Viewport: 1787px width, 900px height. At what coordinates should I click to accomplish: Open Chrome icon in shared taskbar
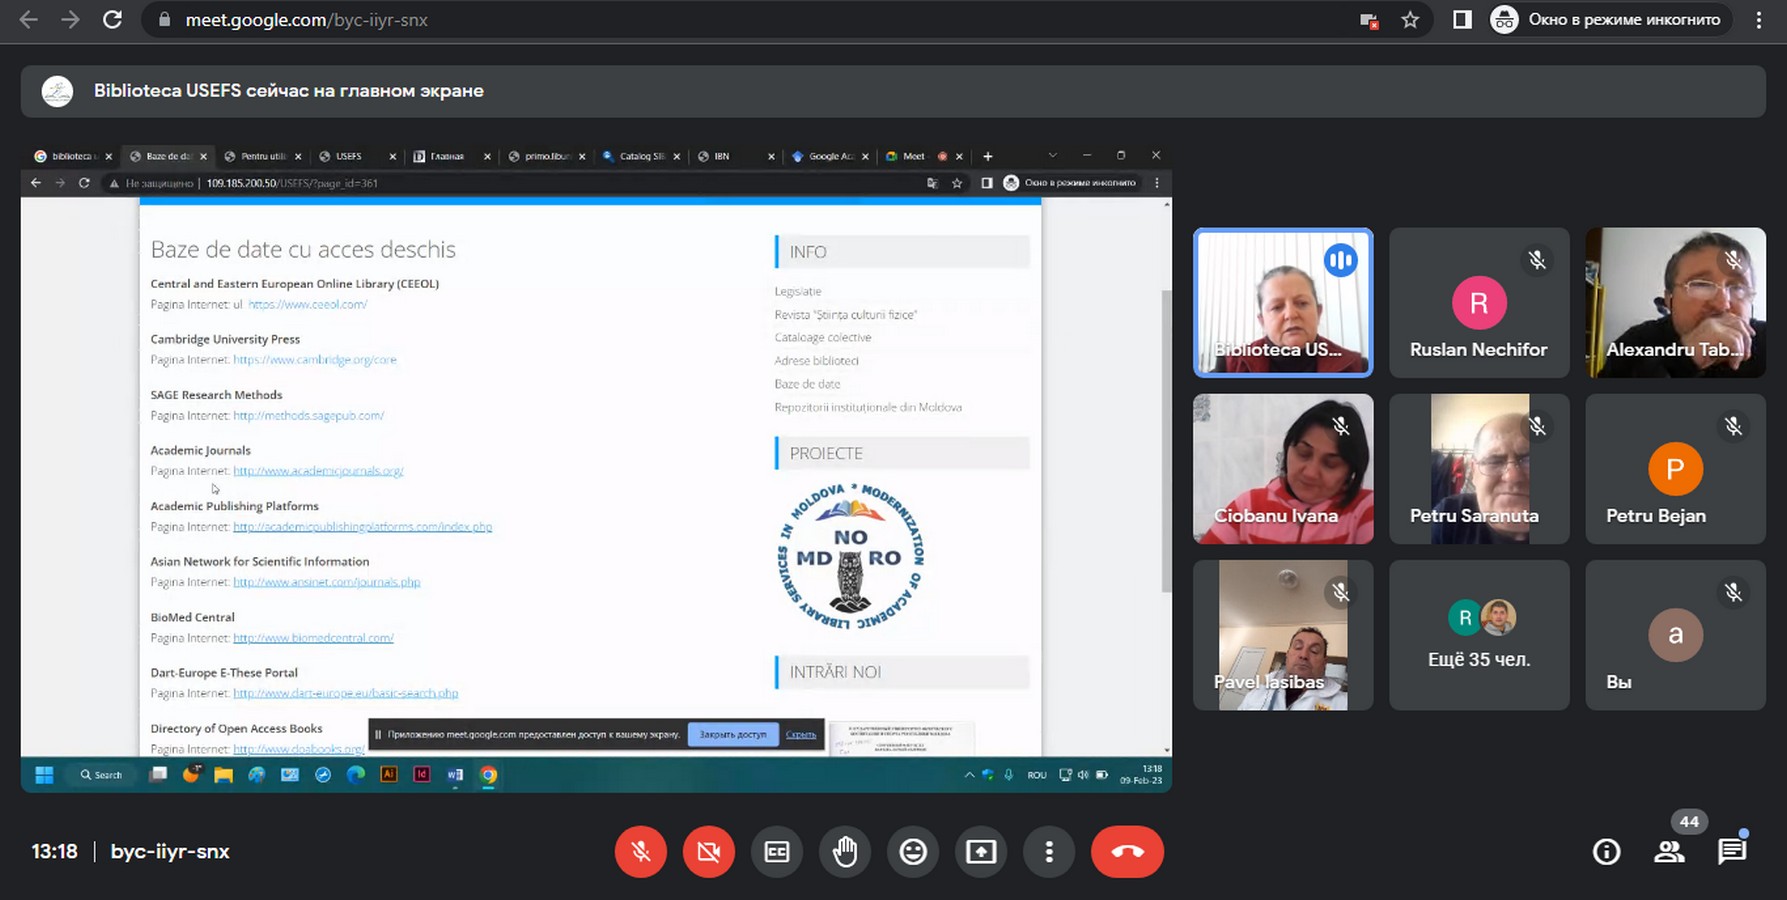click(488, 775)
